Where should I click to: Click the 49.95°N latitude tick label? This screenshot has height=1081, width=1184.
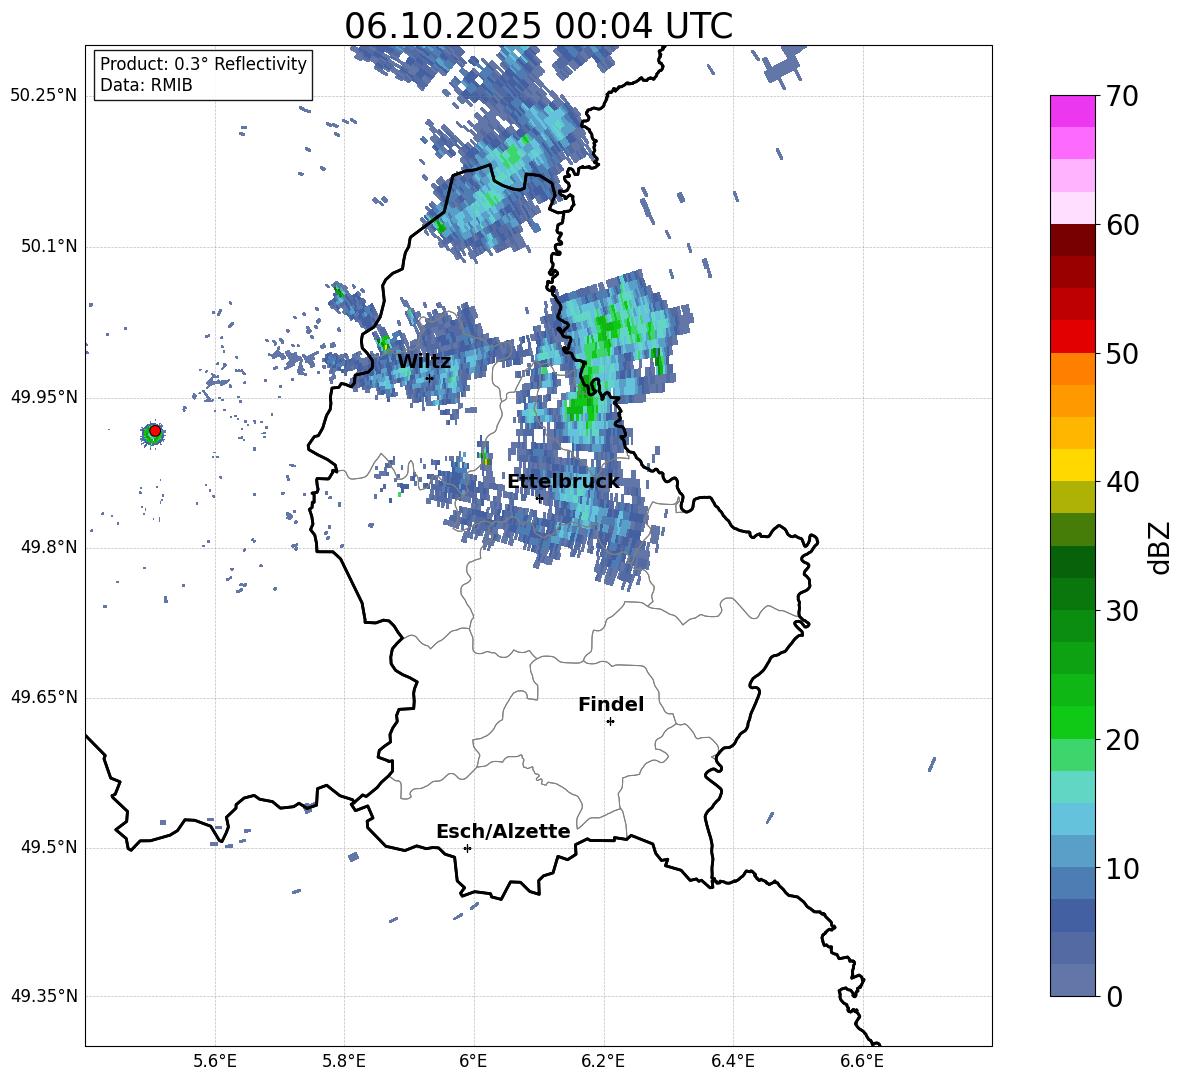click(x=44, y=397)
